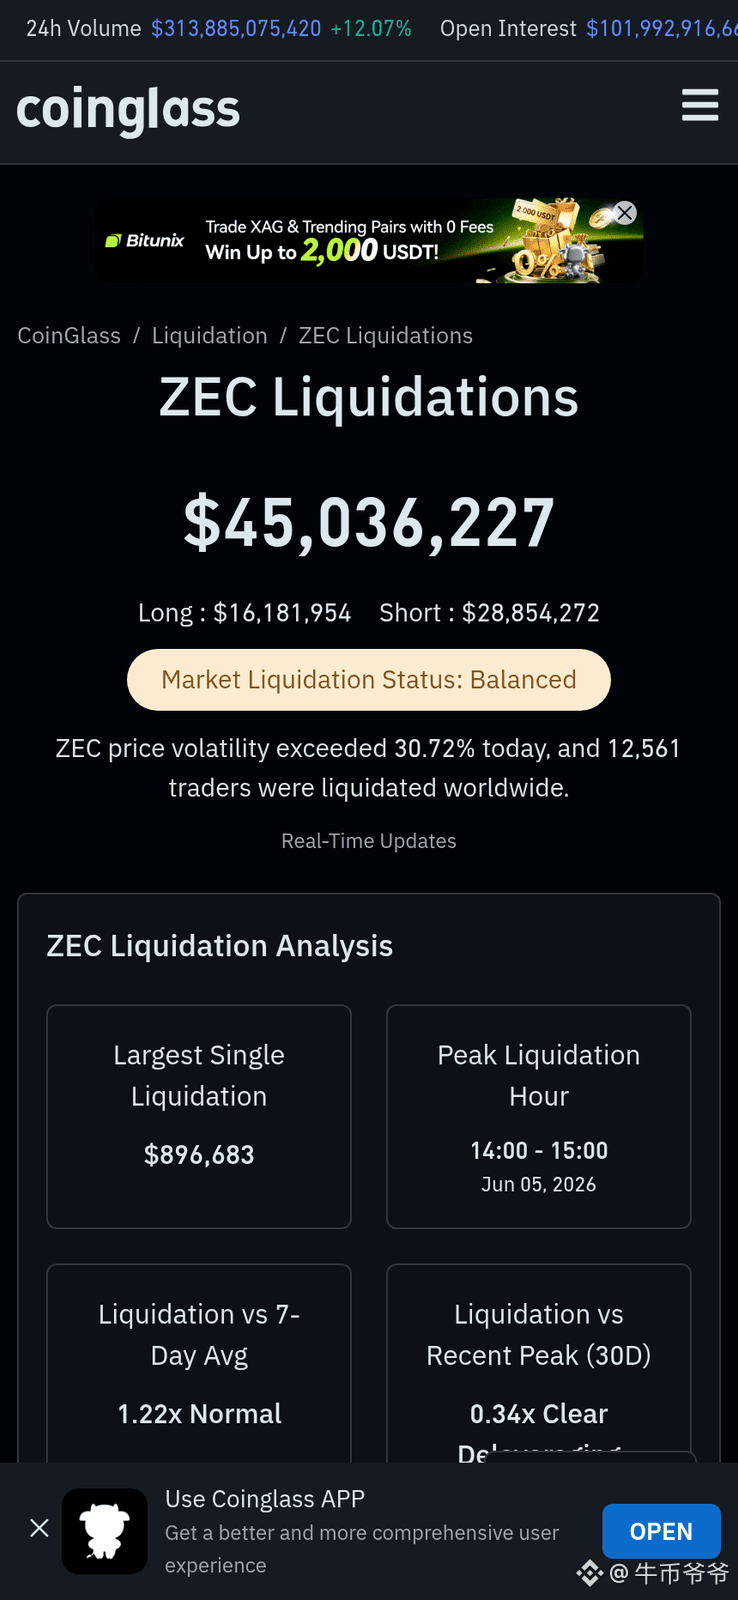738x1600 pixels.
Task: Open the hamburger navigation menu
Action: tap(700, 105)
